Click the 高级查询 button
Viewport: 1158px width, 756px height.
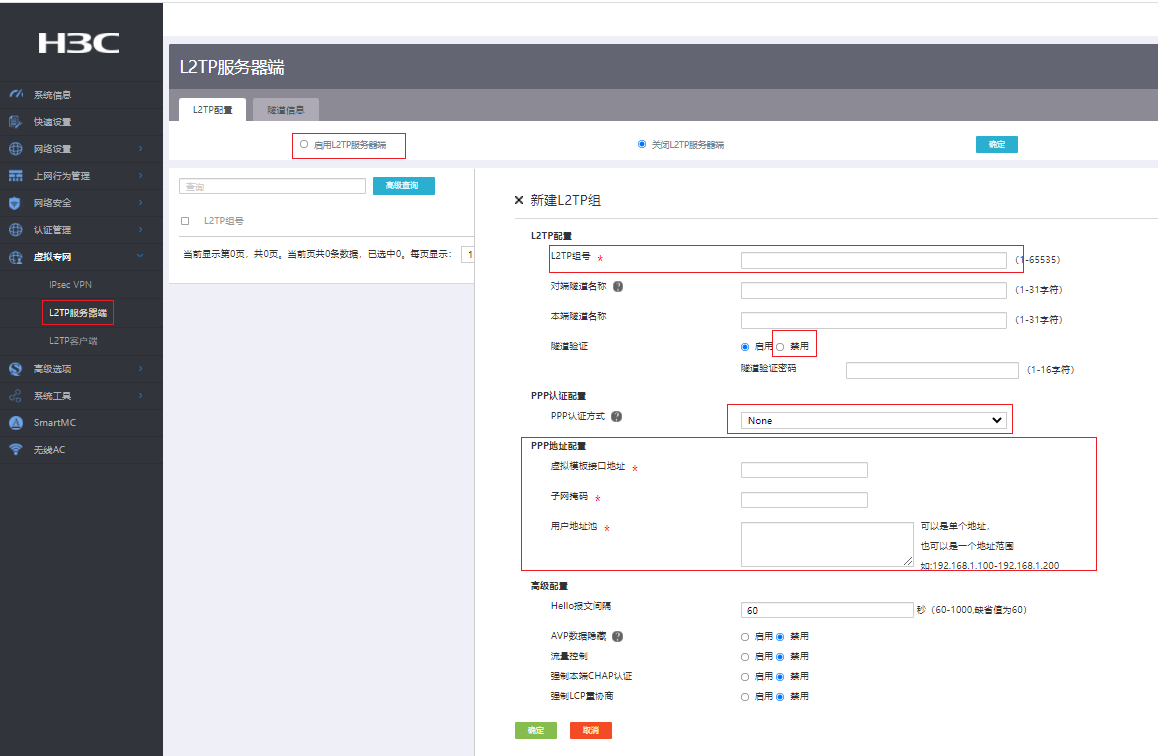[x=403, y=185]
